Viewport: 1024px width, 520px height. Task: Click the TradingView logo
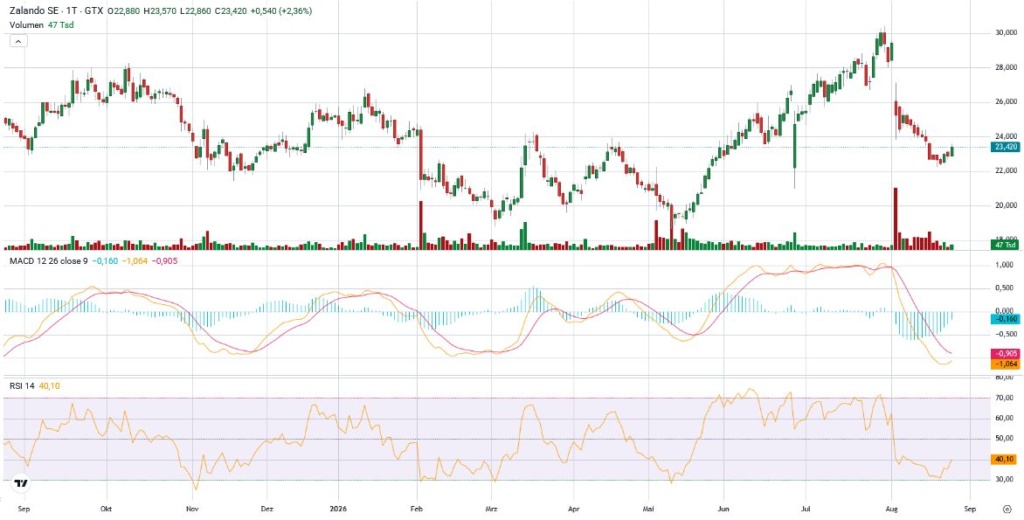click(x=22, y=483)
